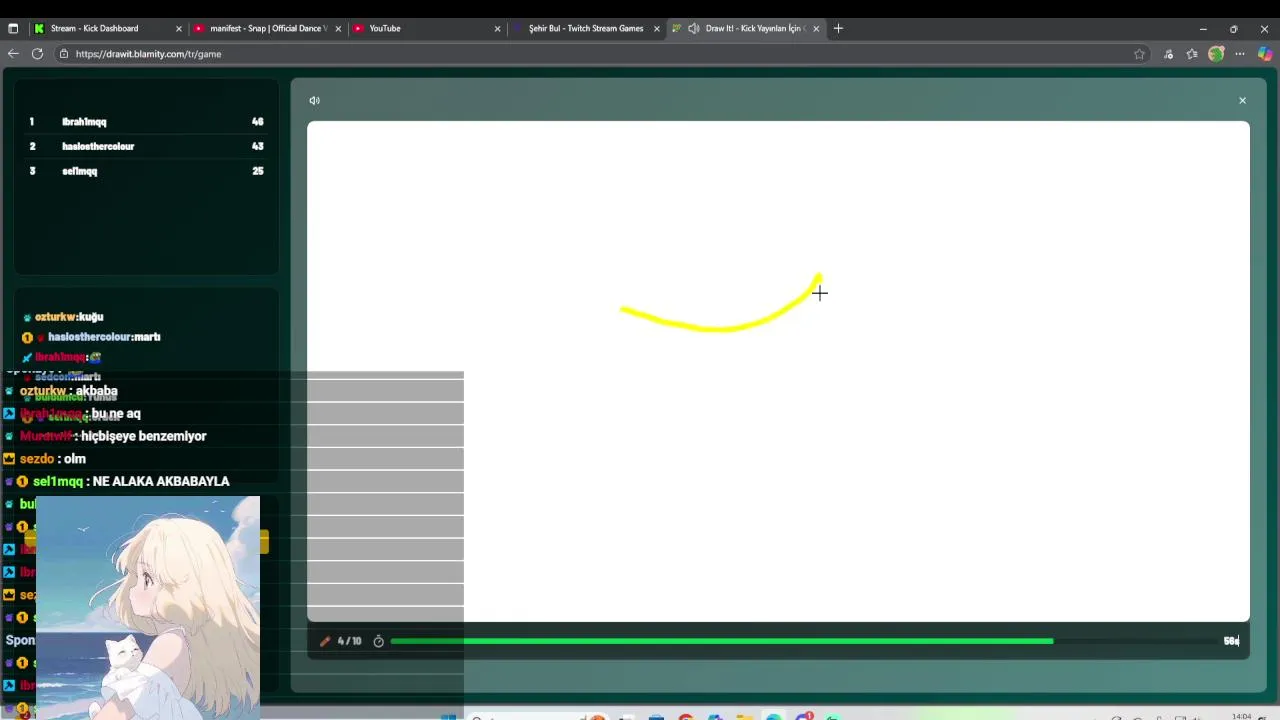Add this page to favorites star
Image resolution: width=1280 pixels, height=720 pixels.
pos(1139,54)
